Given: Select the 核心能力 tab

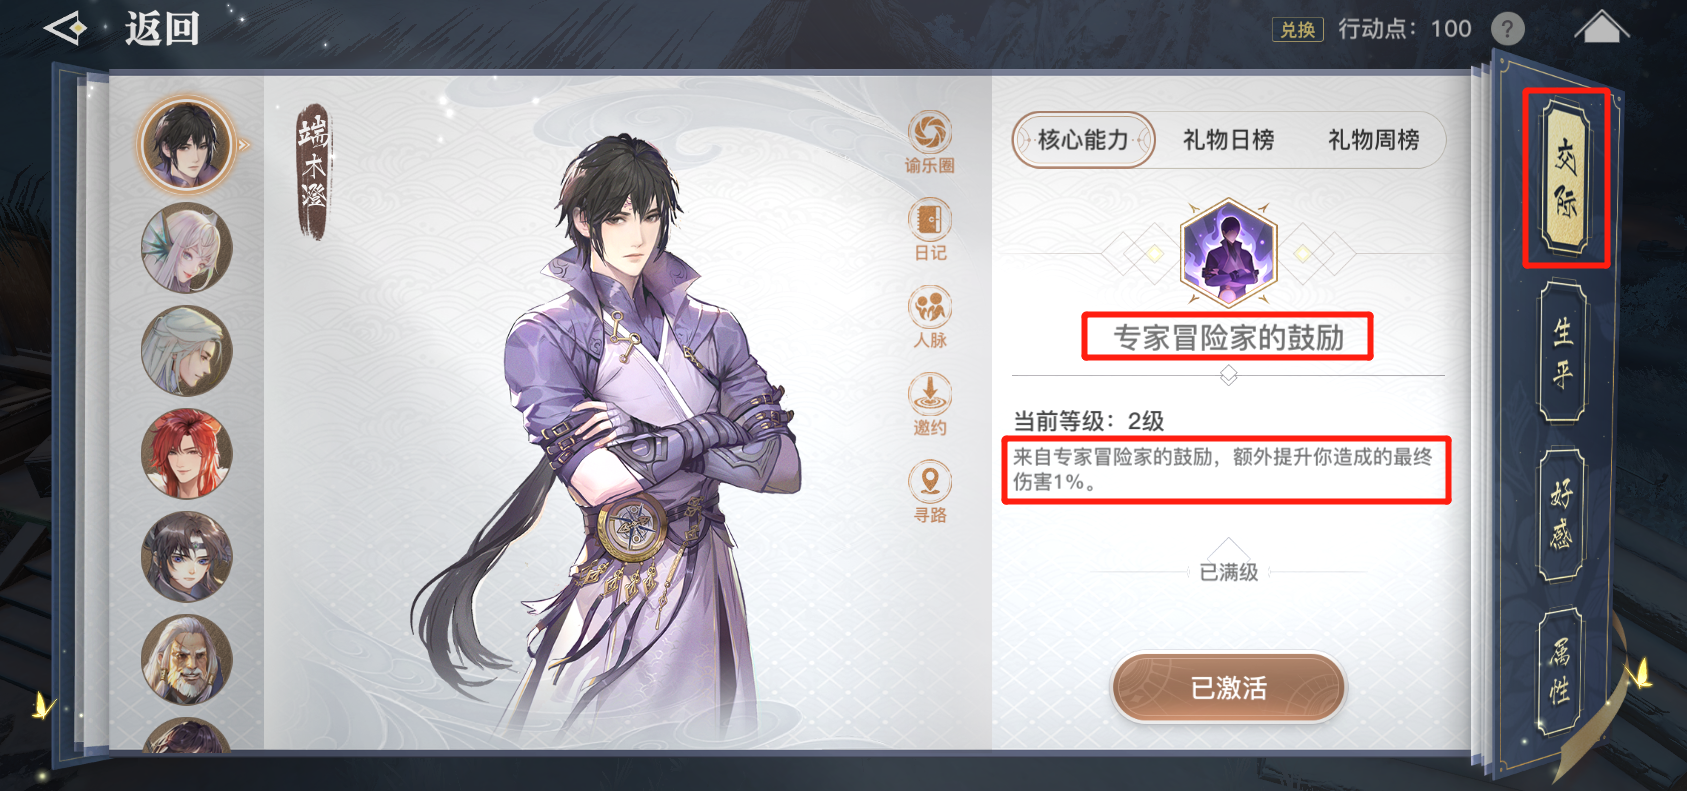Looking at the screenshot, I should pyautogui.click(x=1083, y=140).
